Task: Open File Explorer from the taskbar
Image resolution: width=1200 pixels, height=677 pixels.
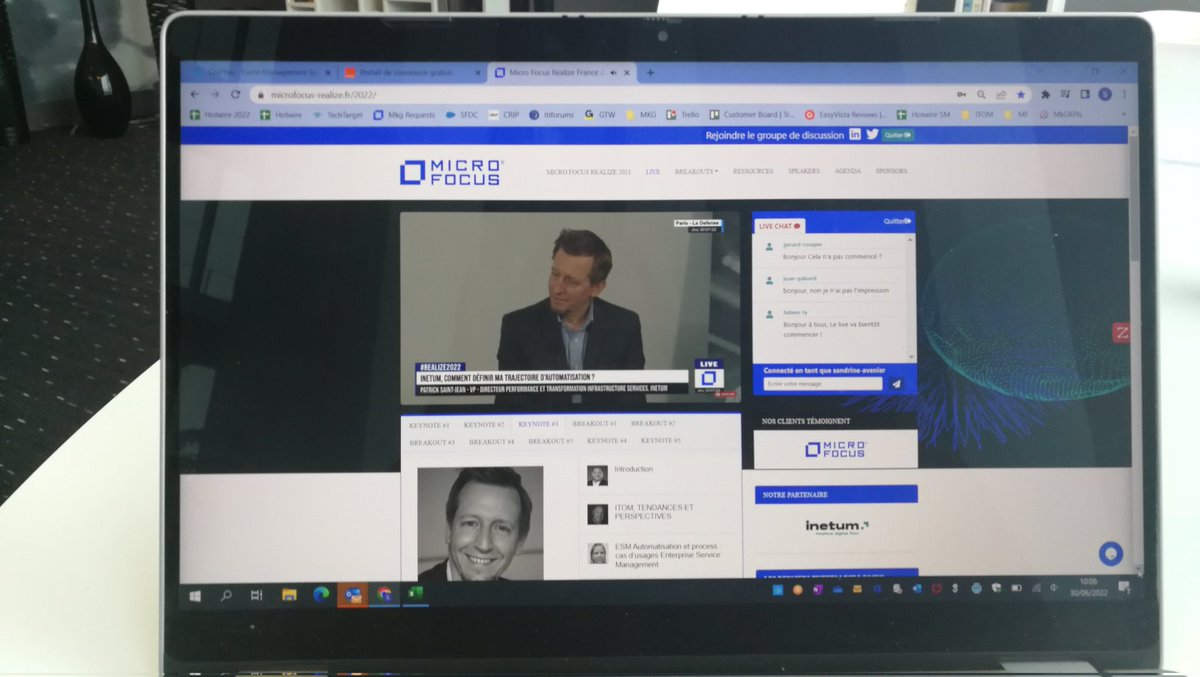Action: (x=289, y=595)
